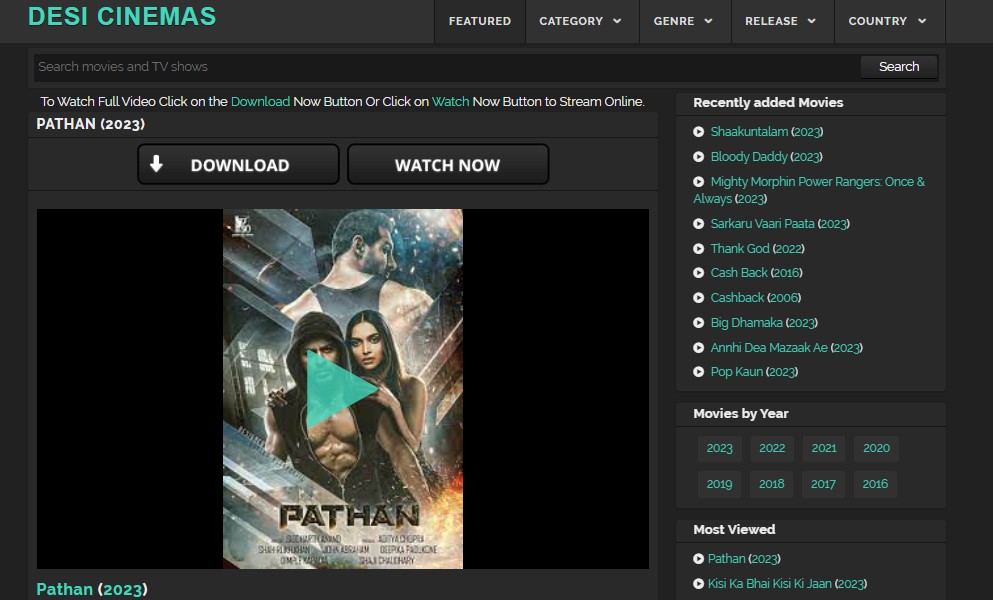Filter movies by year 2020
The width and height of the screenshot is (993, 600).
pos(876,448)
